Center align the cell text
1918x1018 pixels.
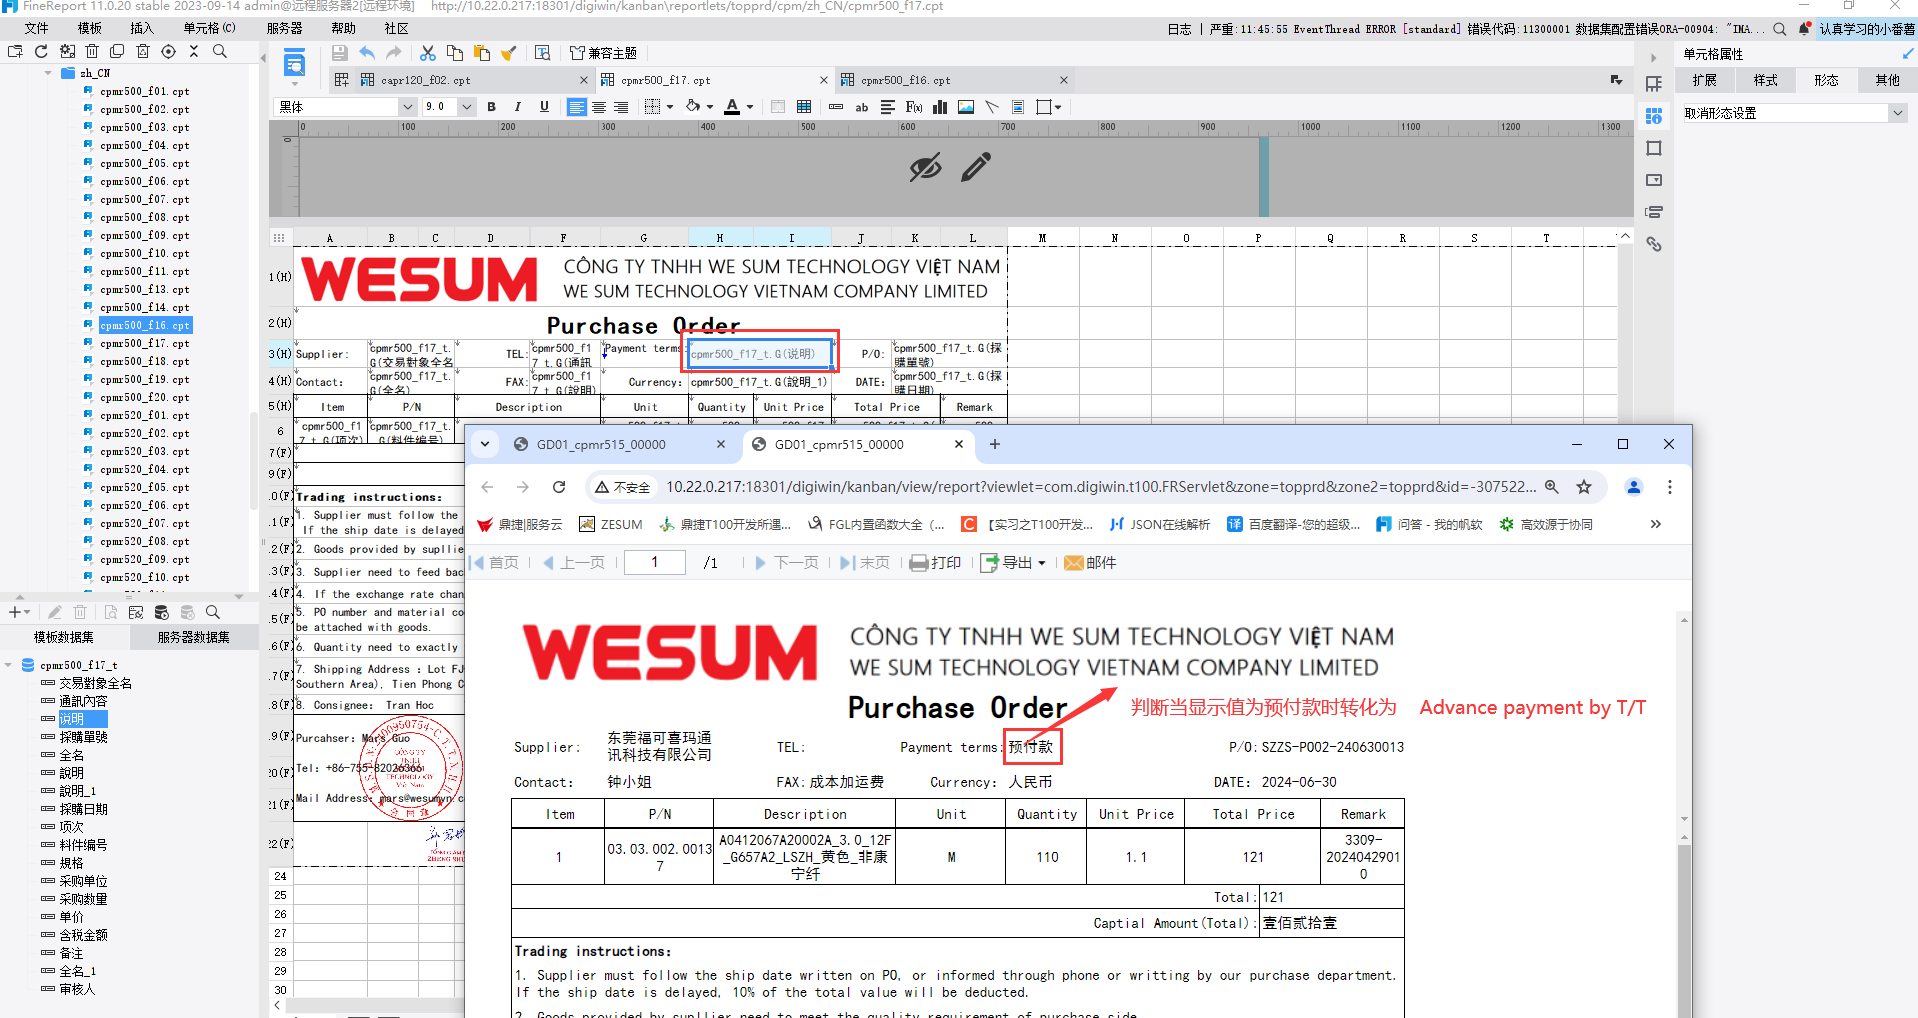[x=599, y=107]
